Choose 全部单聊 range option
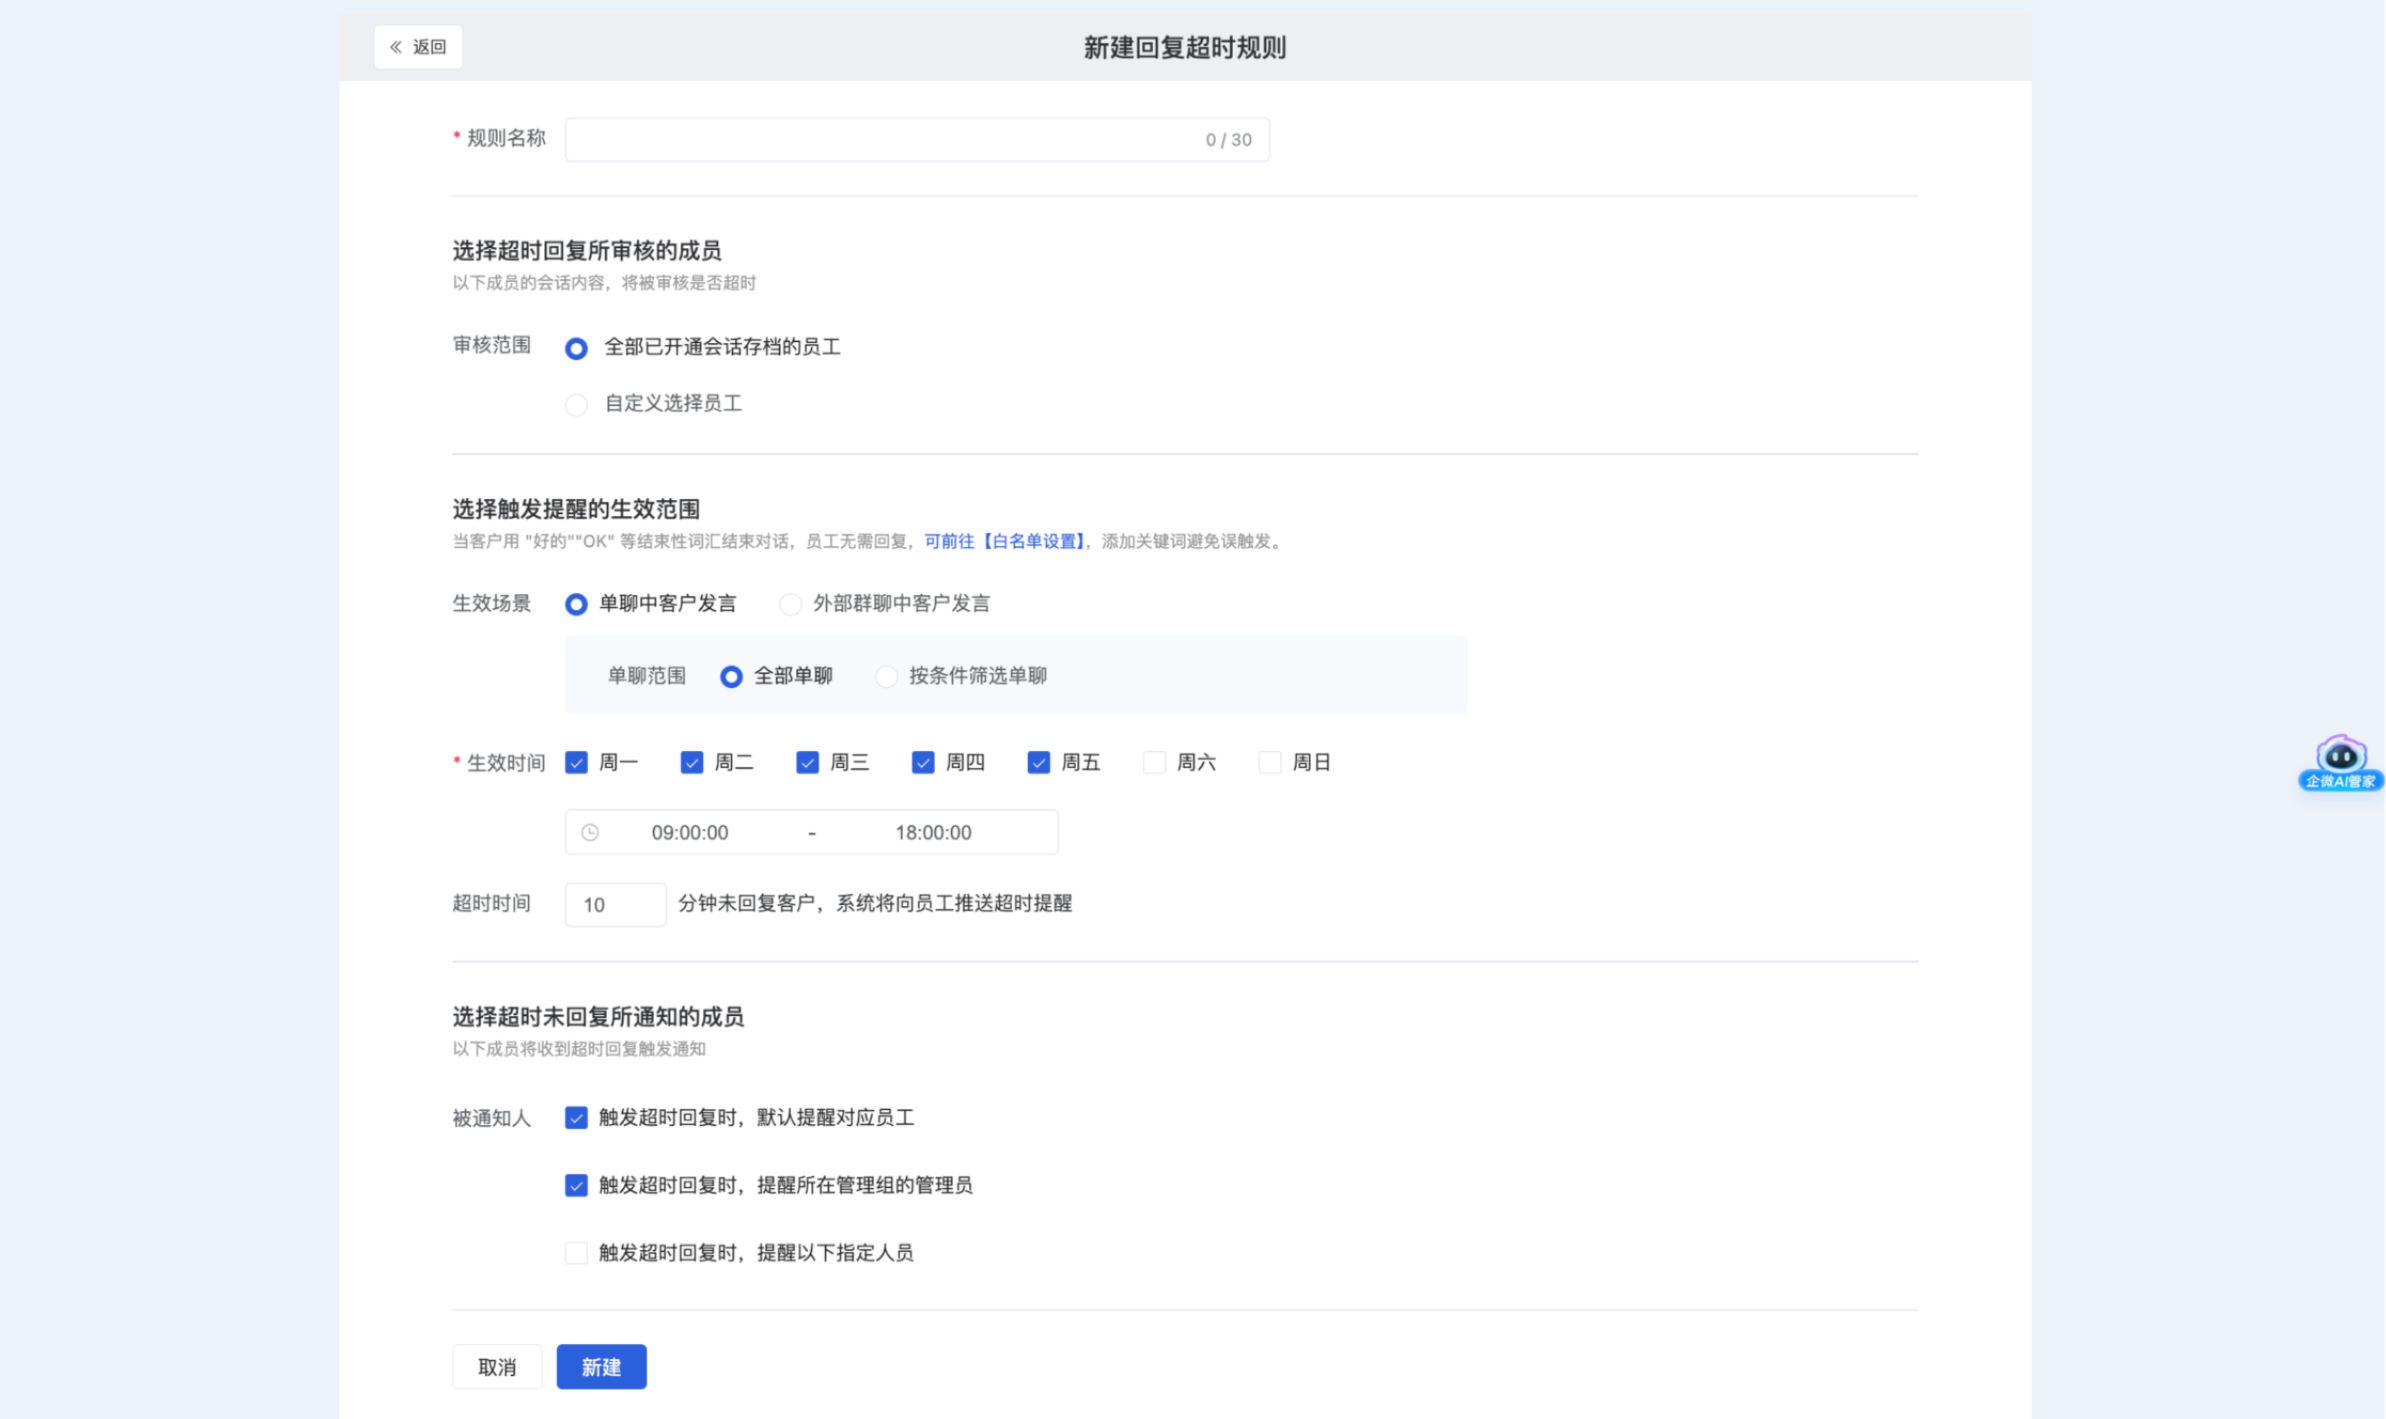This screenshot has height=1419, width=2386. pyautogui.click(x=731, y=676)
